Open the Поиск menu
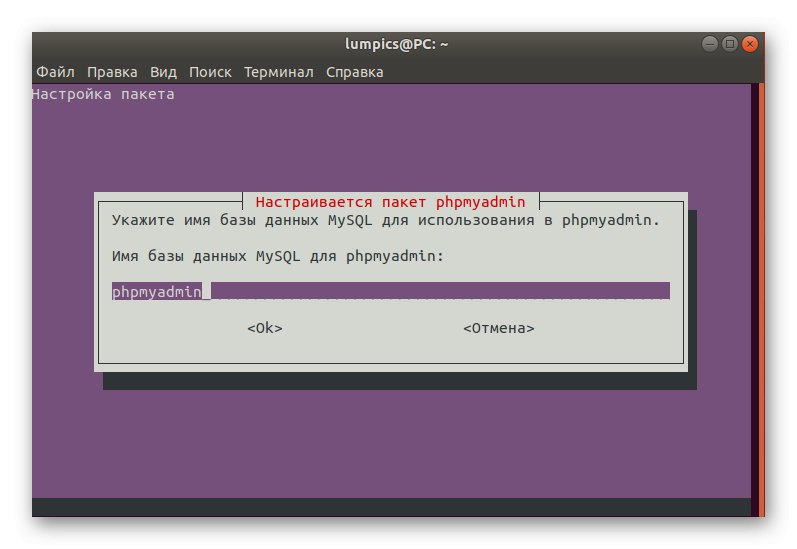The image size is (797, 549). (x=210, y=72)
